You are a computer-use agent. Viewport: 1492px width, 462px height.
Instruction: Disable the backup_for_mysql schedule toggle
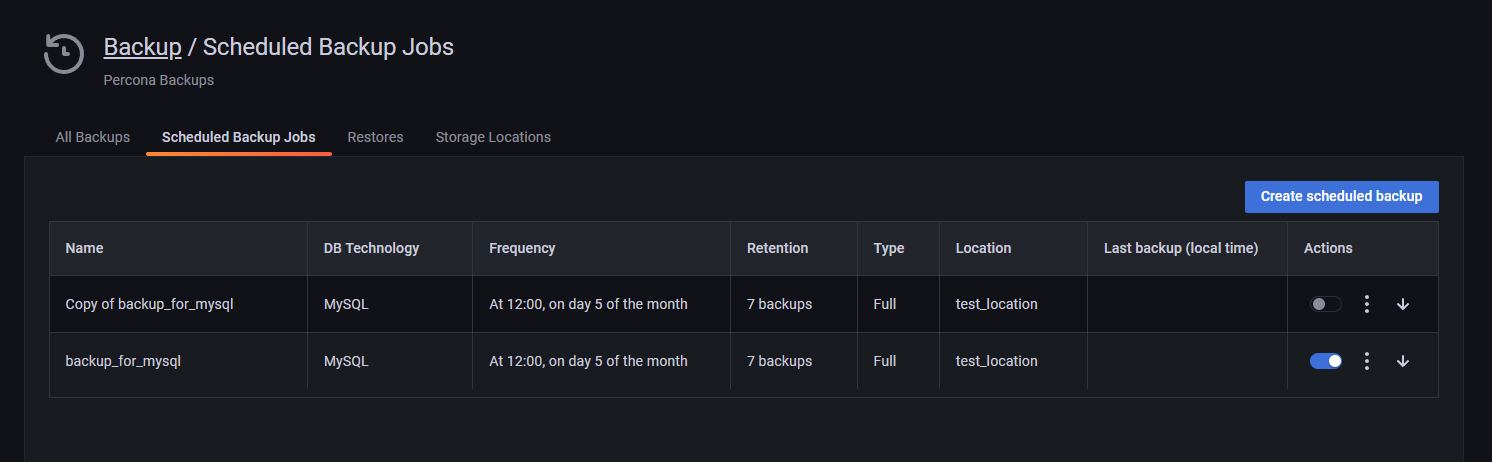[x=1326, y=361]
